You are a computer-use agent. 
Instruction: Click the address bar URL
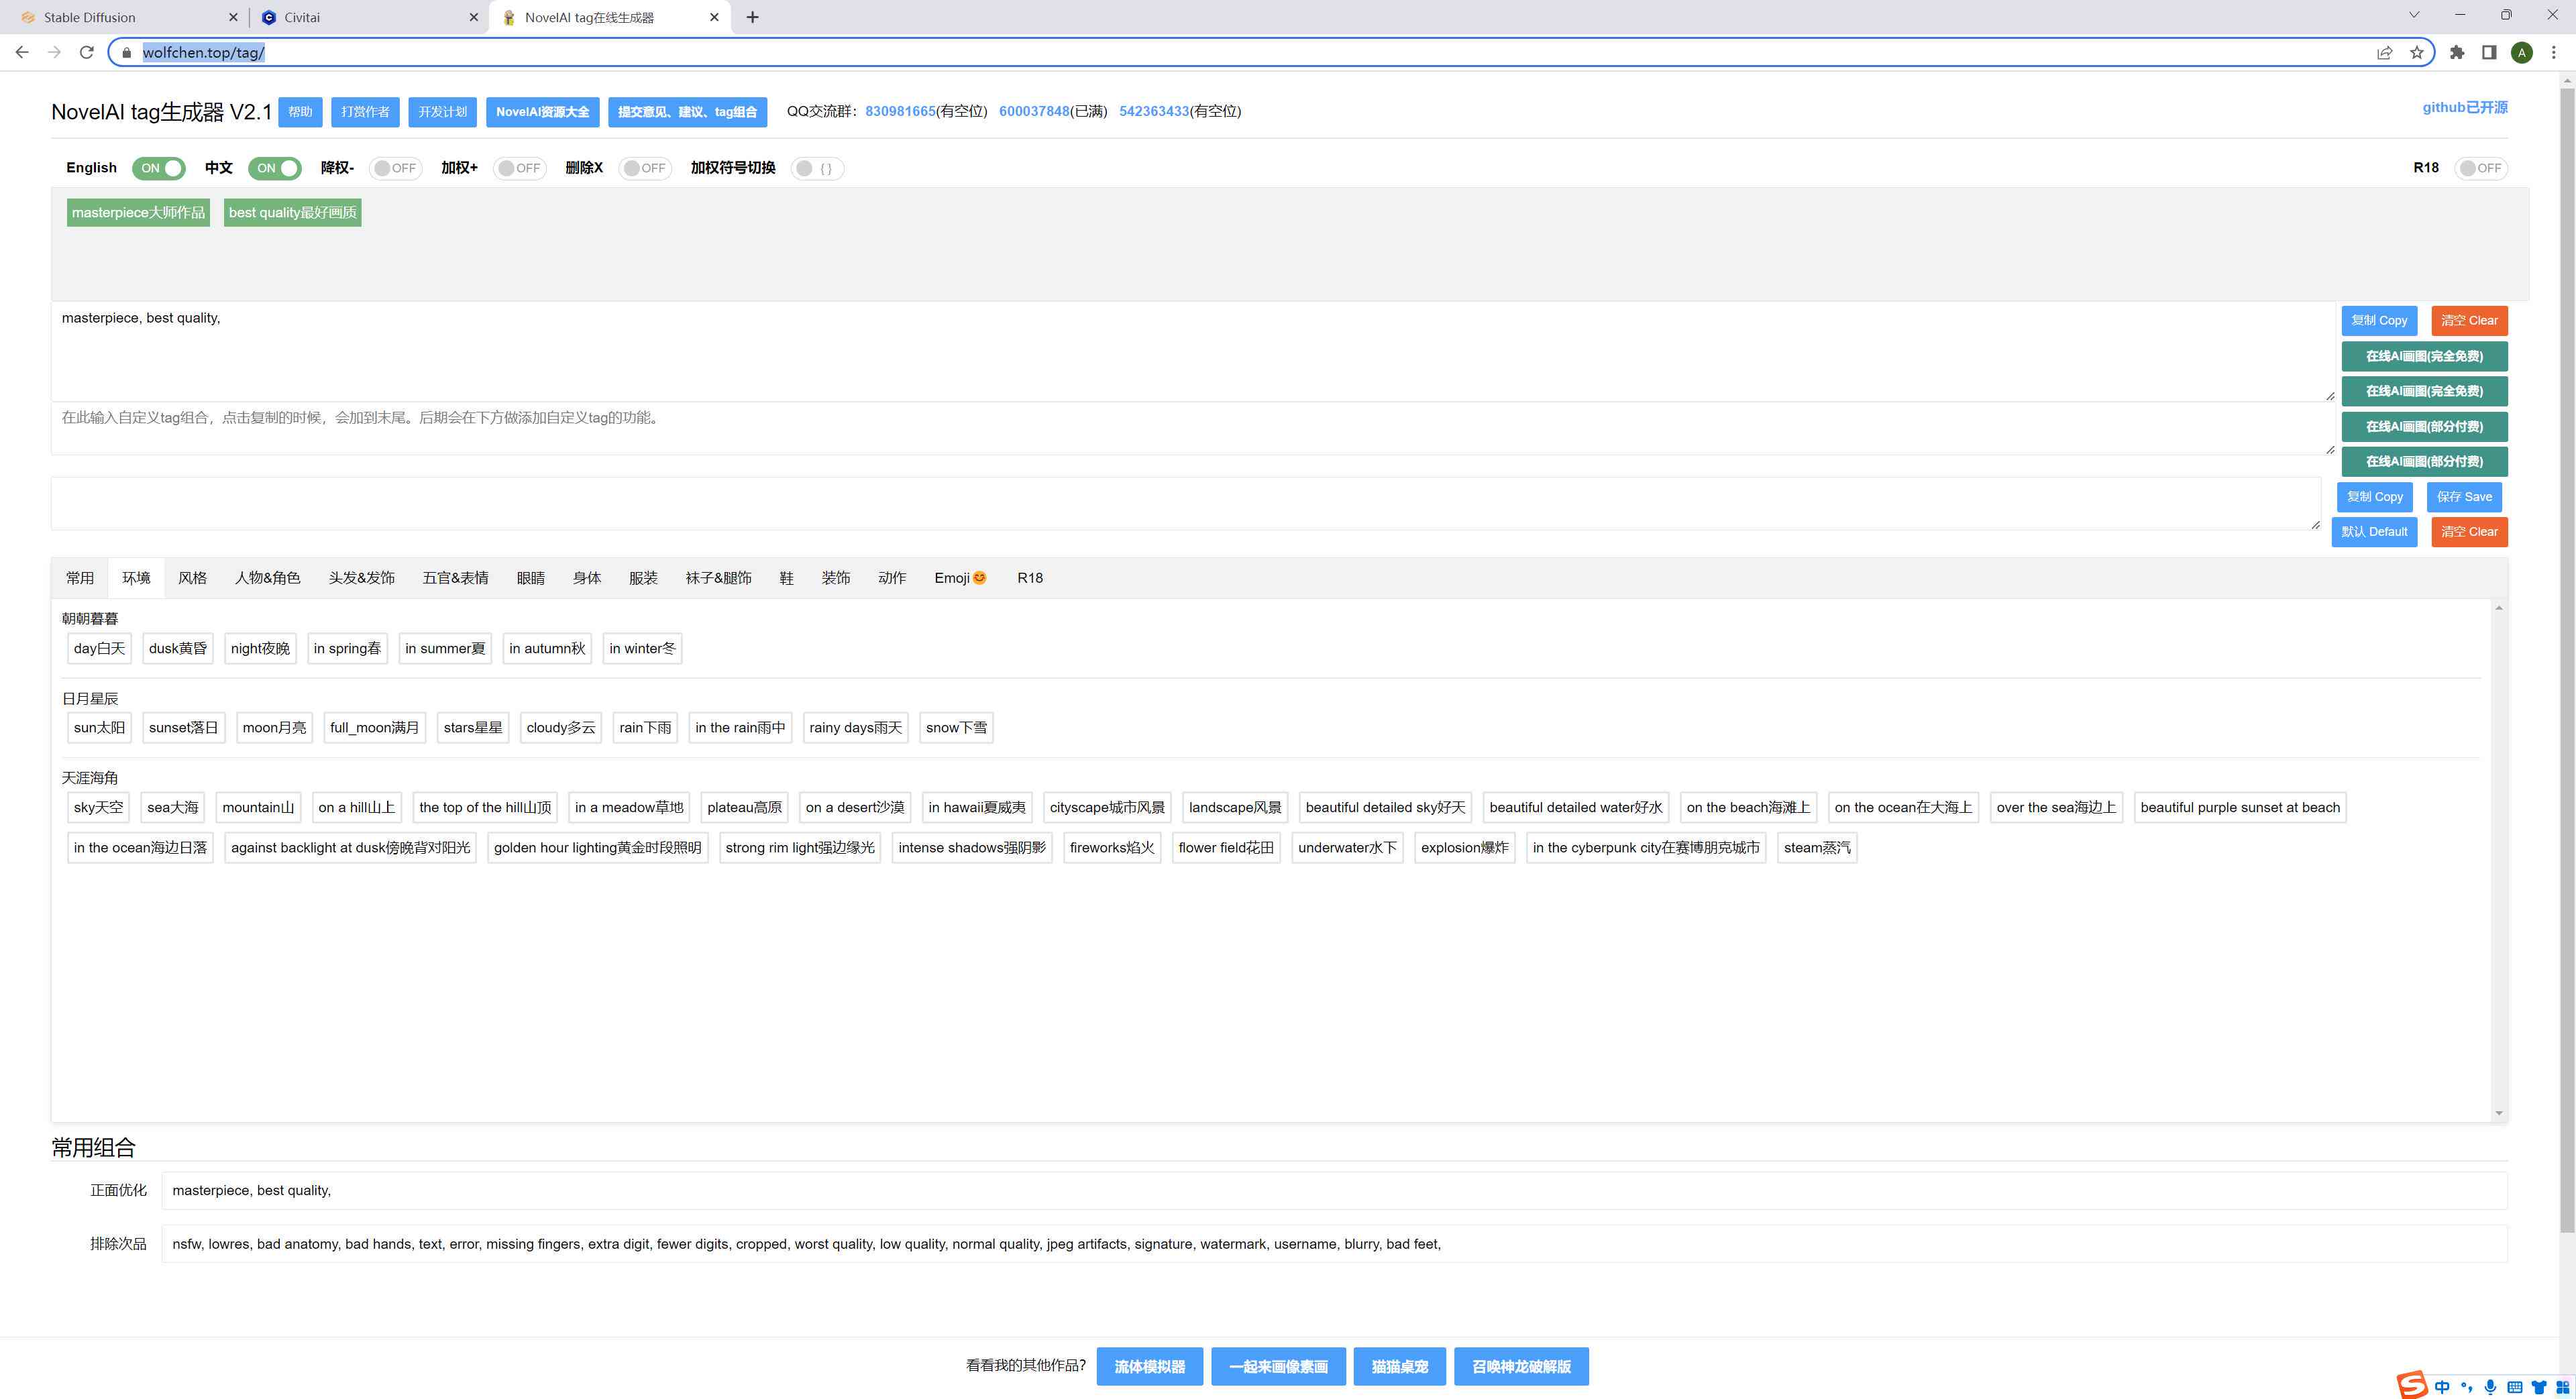coord(204,52)
